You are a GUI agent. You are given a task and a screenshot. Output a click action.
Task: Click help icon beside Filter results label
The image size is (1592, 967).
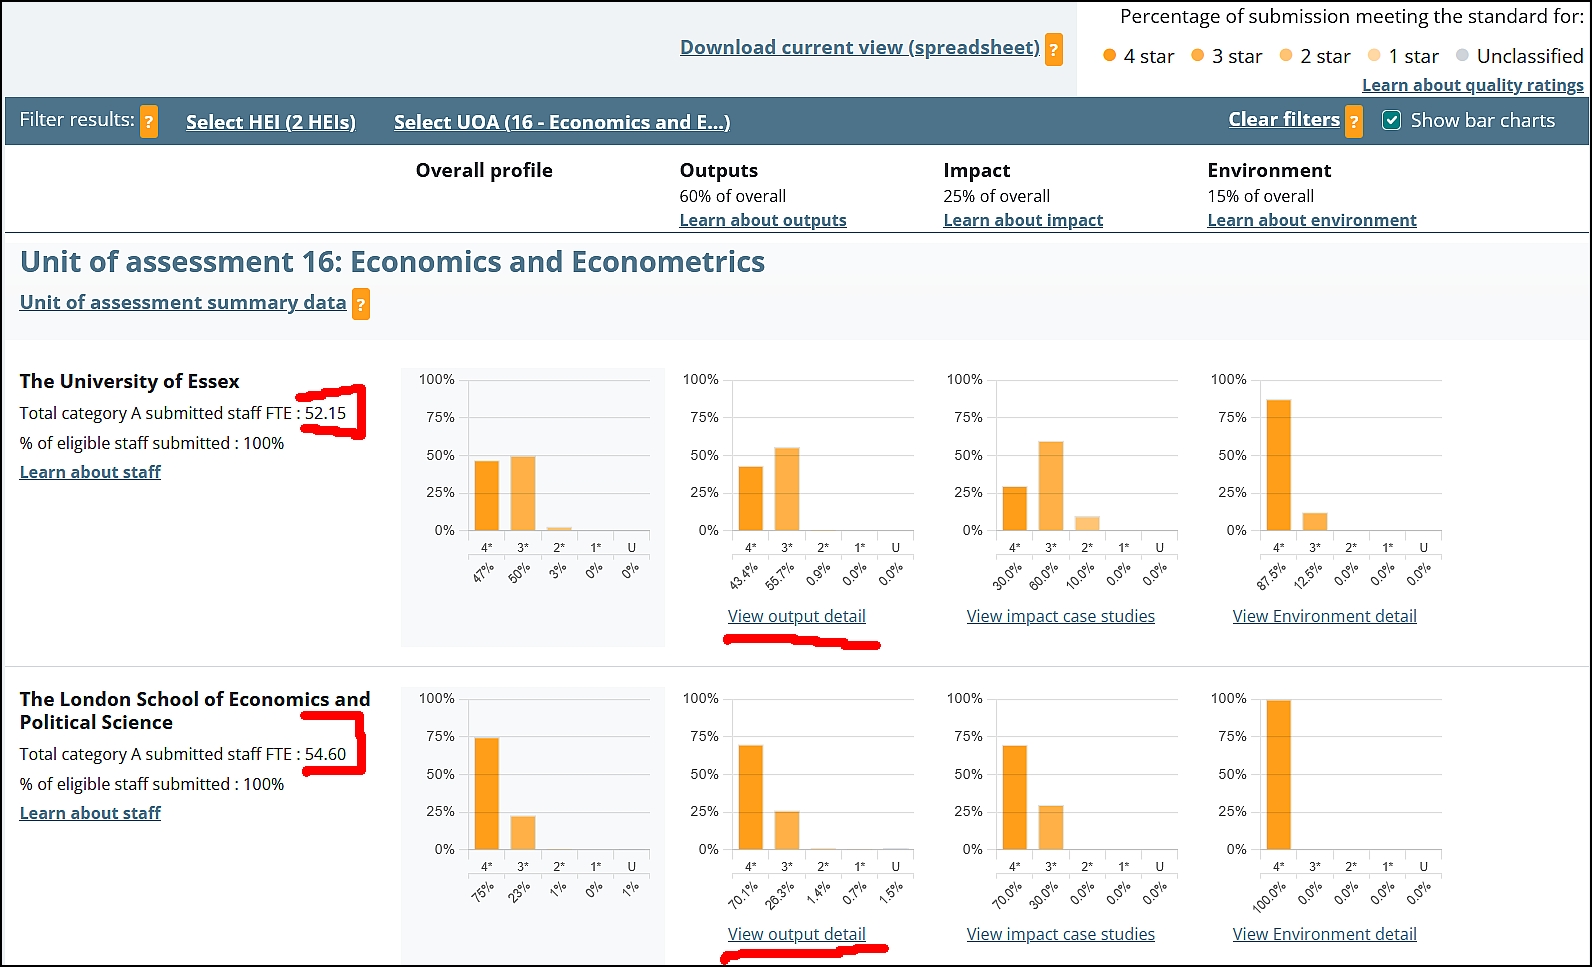pyautogui.click(x=149, y=122)
